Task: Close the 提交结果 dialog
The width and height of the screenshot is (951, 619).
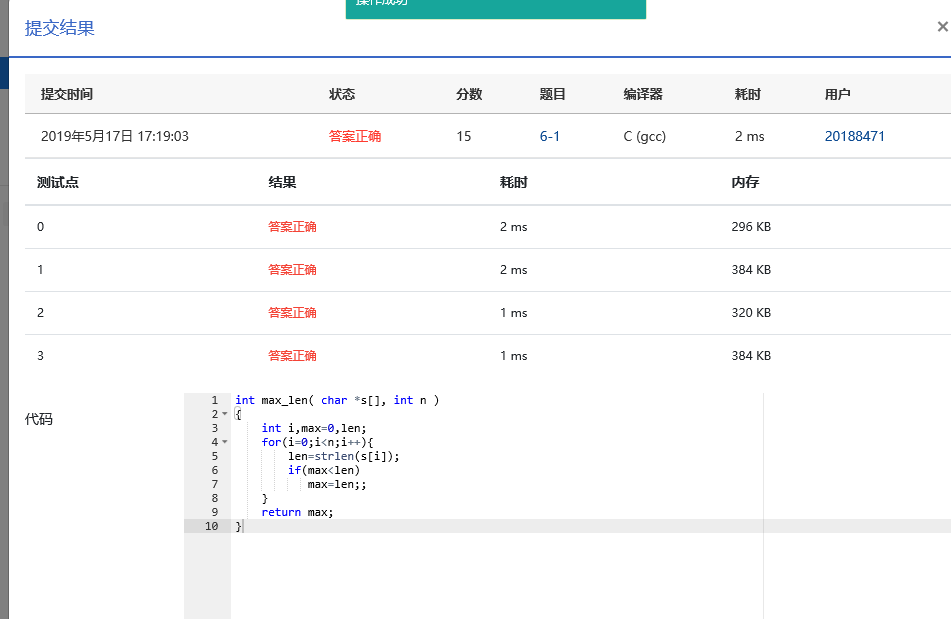Action: 943,27
